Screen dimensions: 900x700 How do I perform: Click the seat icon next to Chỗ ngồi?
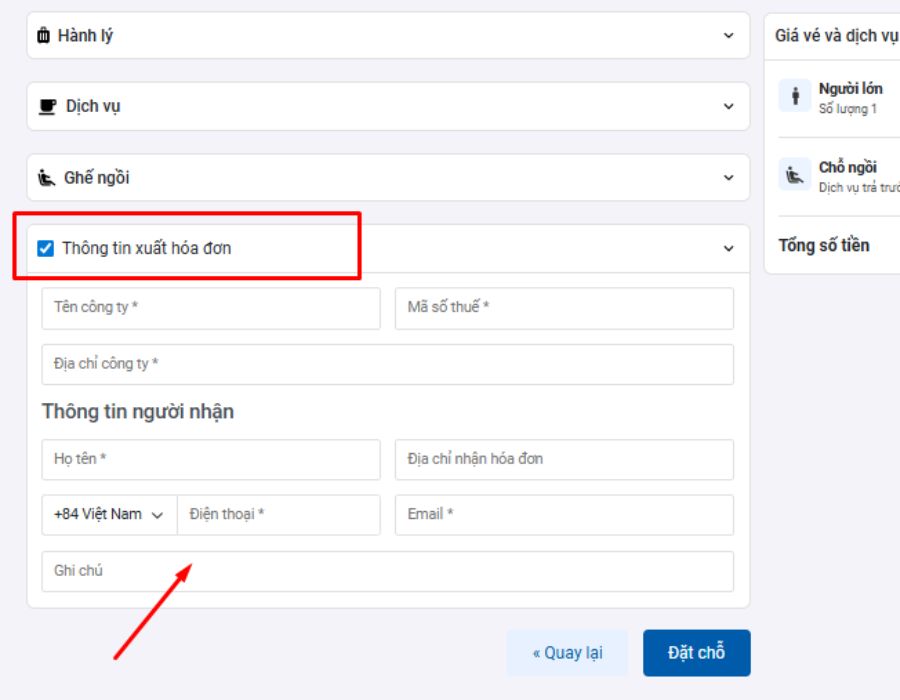[795, 174]
